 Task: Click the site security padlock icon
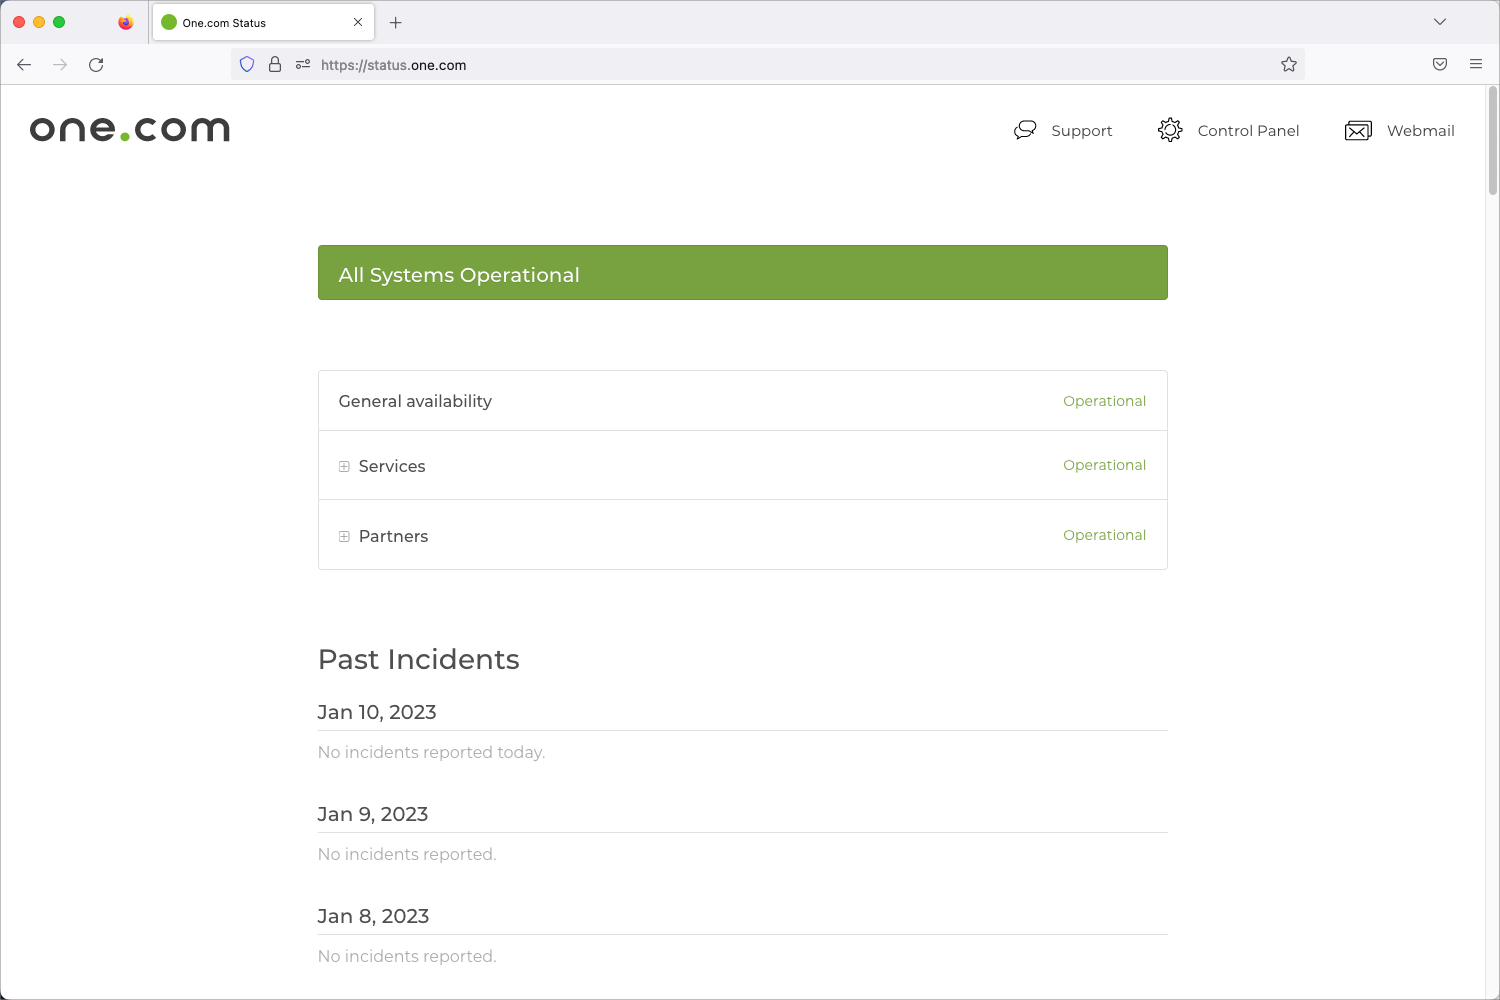[x=275, y=65]
